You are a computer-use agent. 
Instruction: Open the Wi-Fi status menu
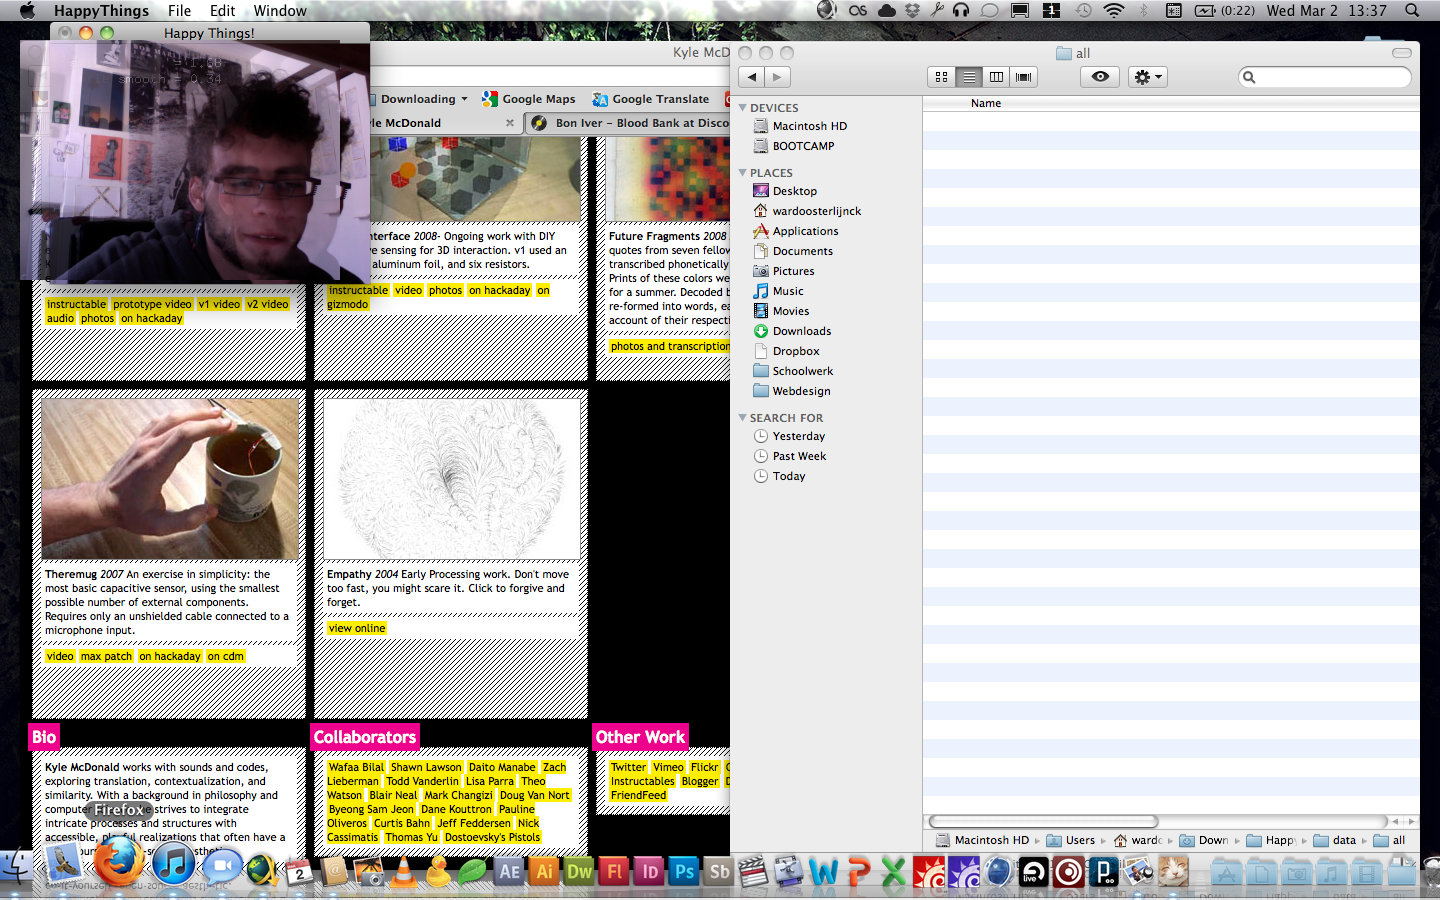1113,11
